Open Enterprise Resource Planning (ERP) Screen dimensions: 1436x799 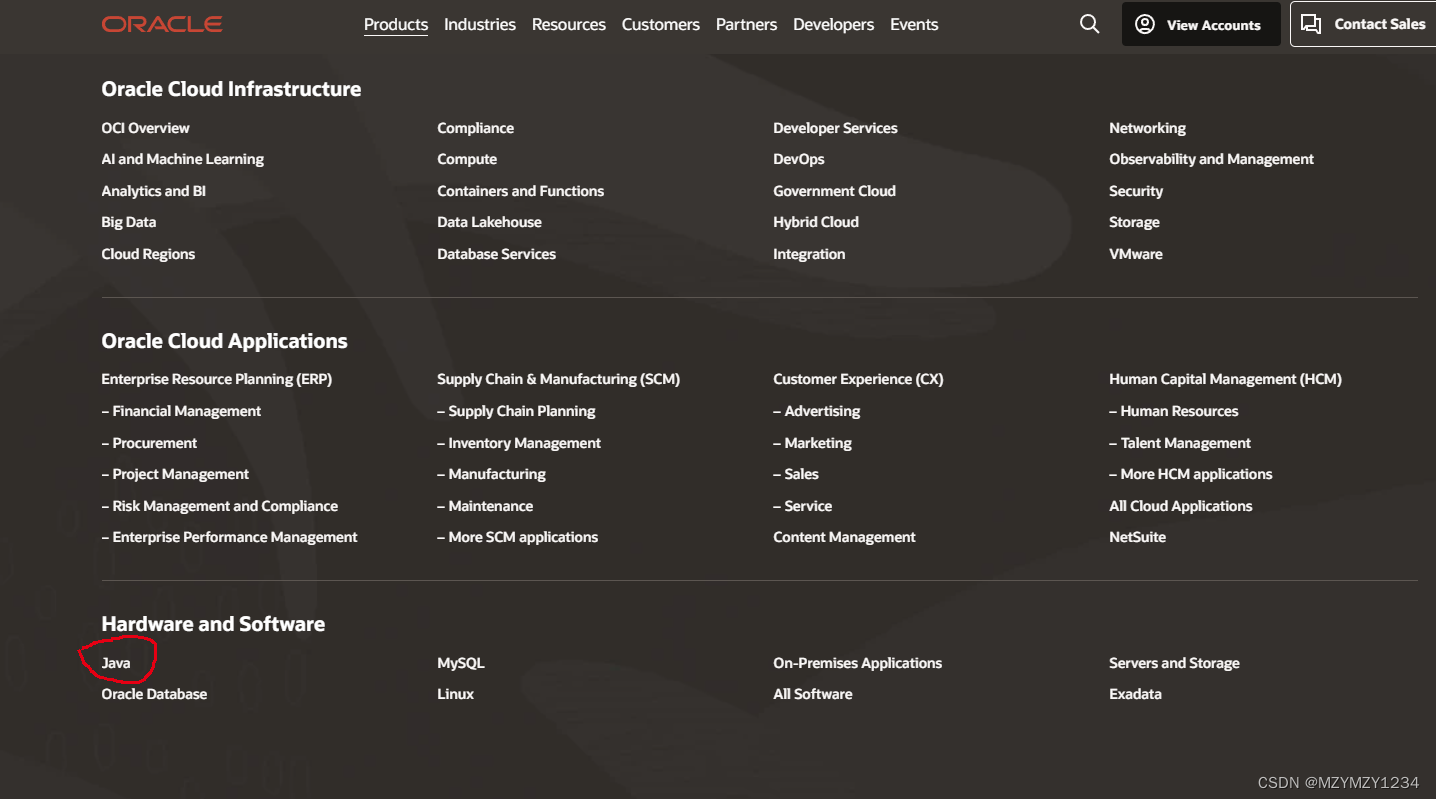(217, 379)
